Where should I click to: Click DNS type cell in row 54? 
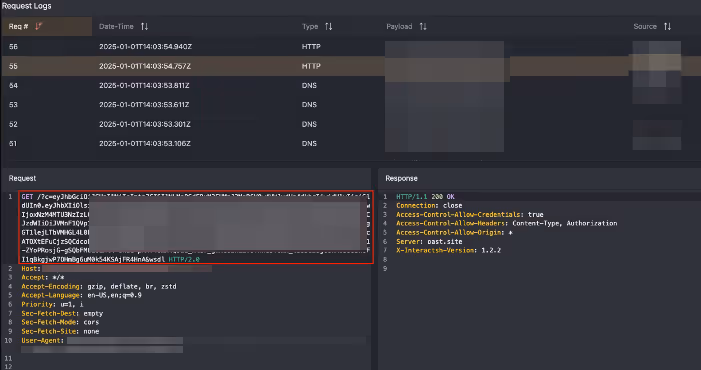coord(309,85)
